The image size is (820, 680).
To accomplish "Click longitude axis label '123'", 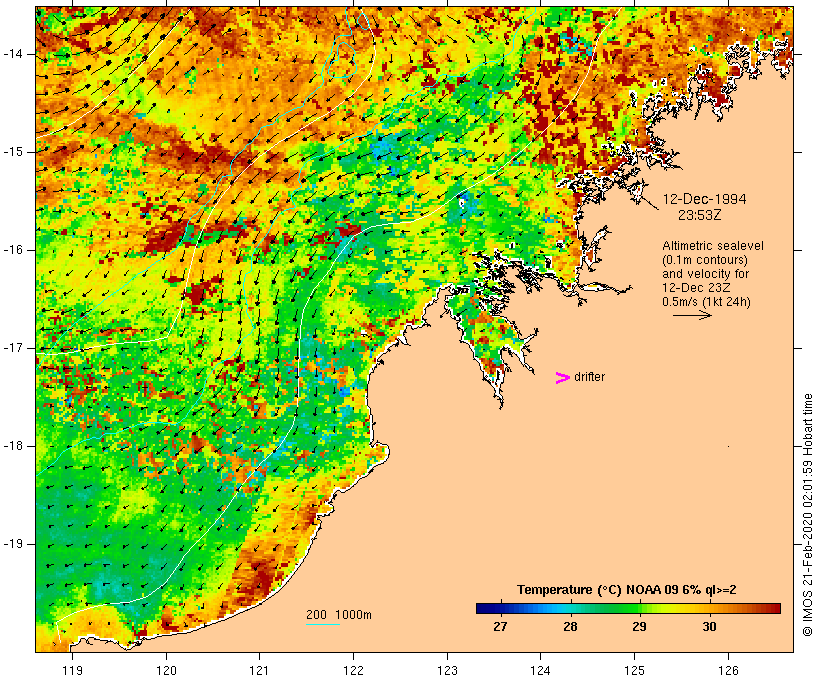I will coord(447,671).
